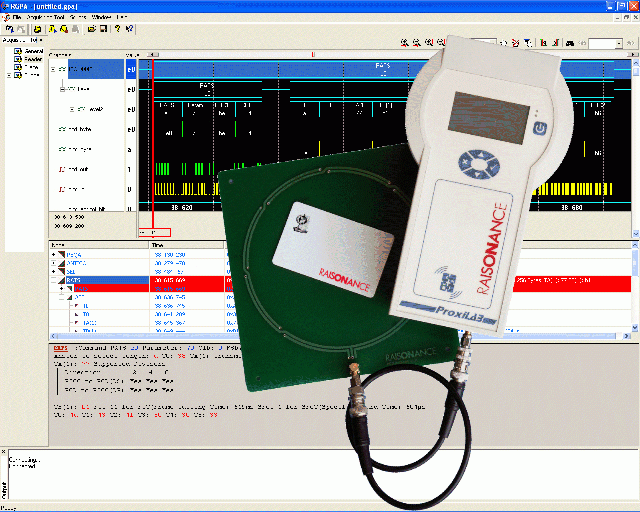The image size is (640, 512).
Task: Expand the SEL row
Action: [x=53, y=272]
